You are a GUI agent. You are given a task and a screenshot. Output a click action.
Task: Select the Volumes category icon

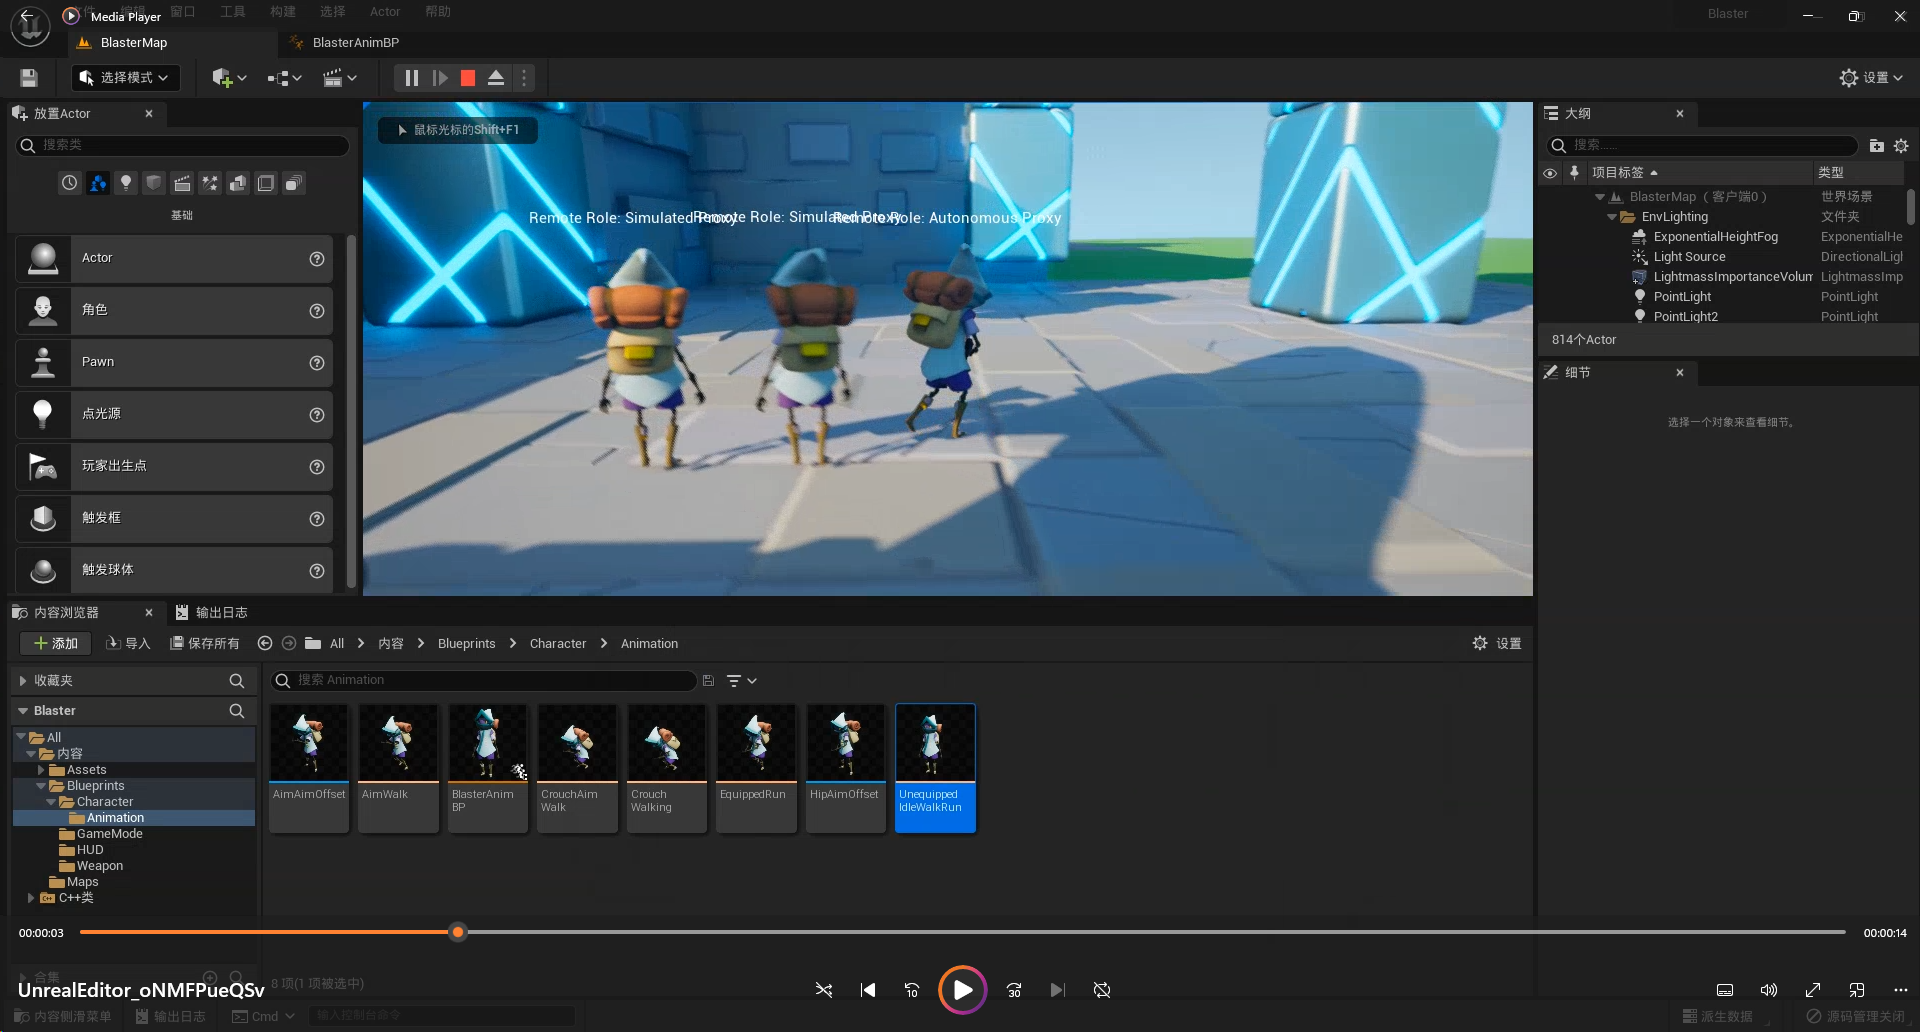point(266,183)
